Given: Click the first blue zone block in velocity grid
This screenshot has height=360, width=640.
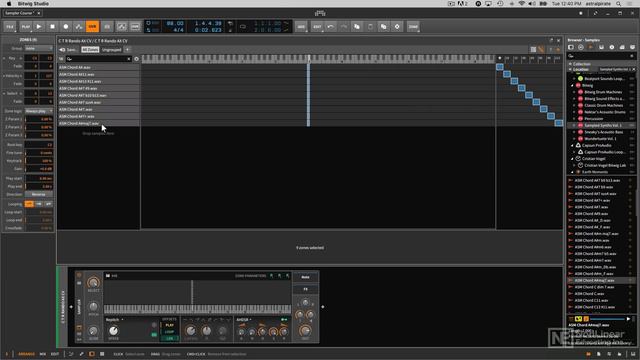Looking at the screenshot, I should 500,67.
